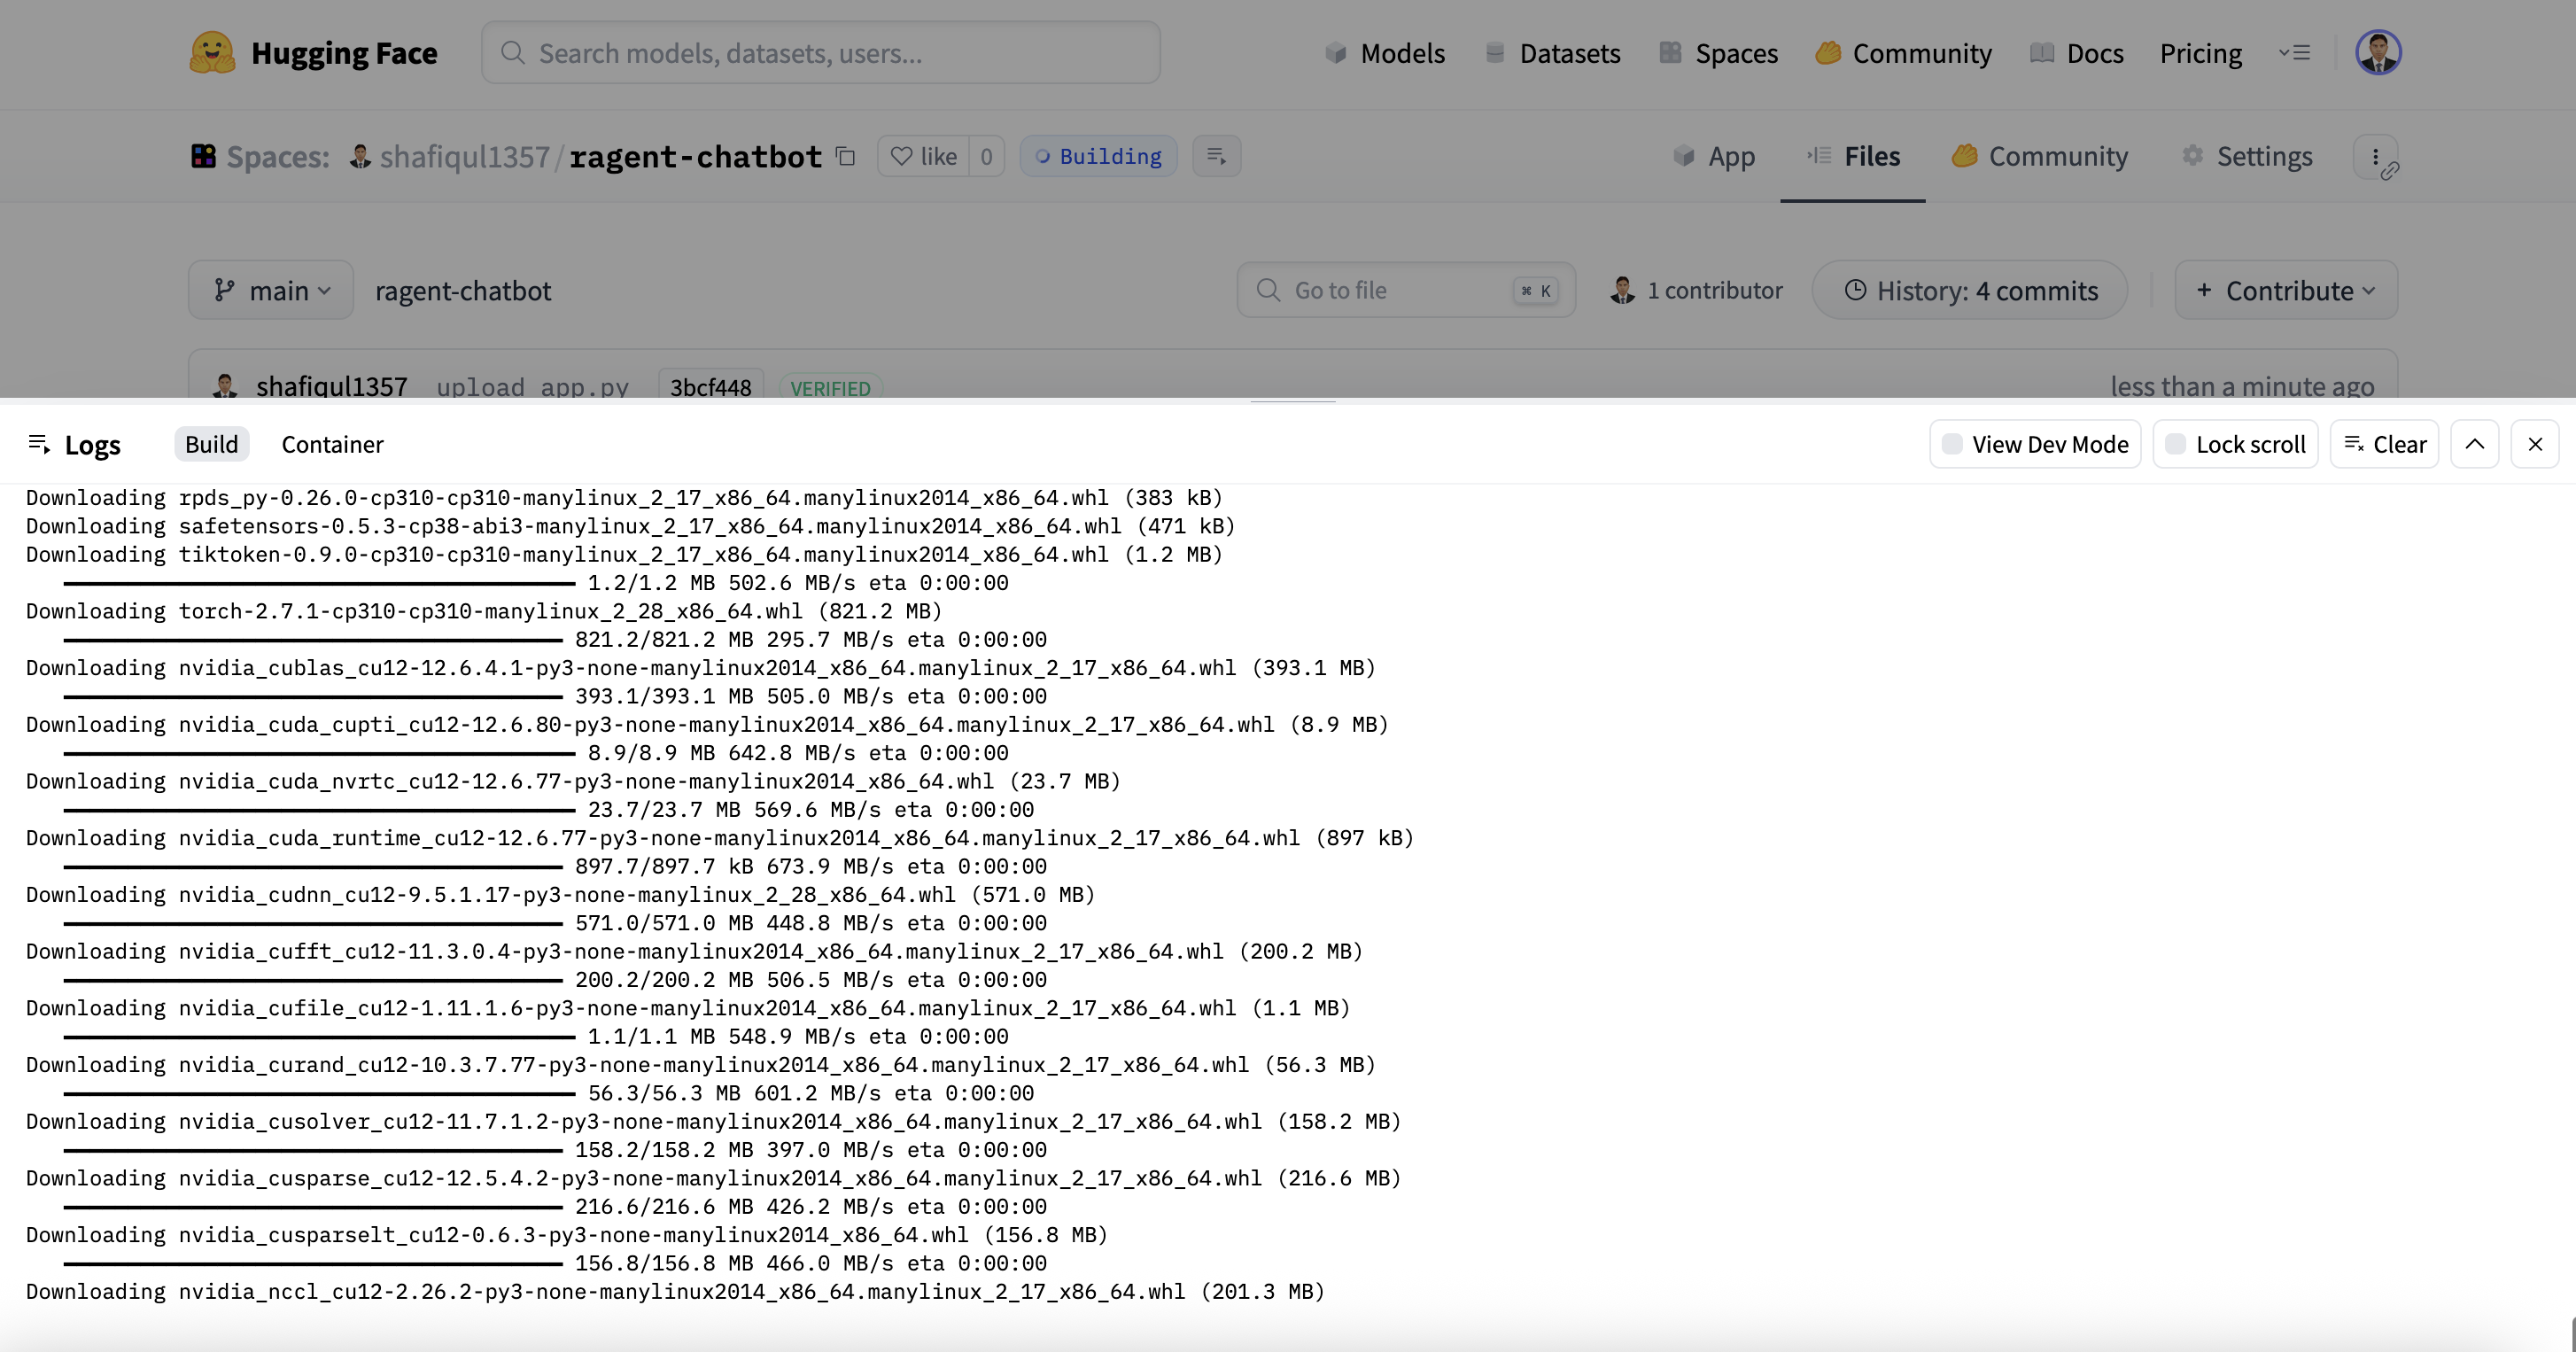Click the ragent-chatbot breadcrumb path
Viewport: 2576px width, 1352px height.
pos(463,290)
